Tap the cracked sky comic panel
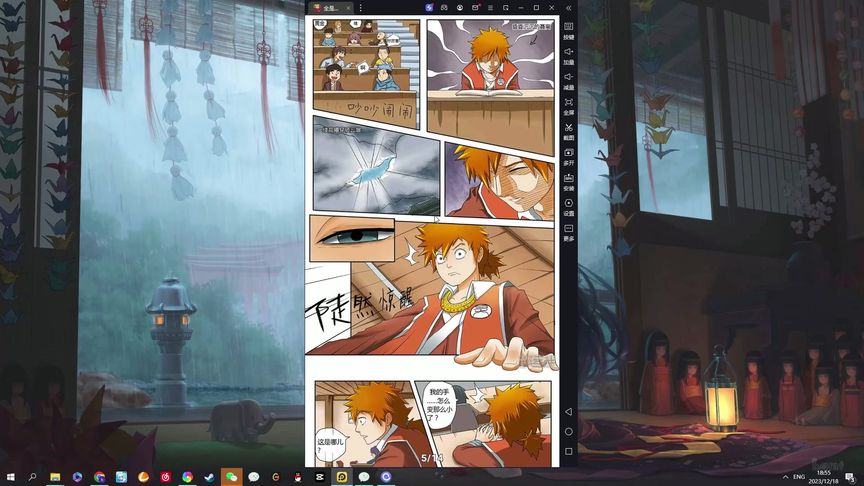Viewport: 864px width, 486px height. point(376,165)
